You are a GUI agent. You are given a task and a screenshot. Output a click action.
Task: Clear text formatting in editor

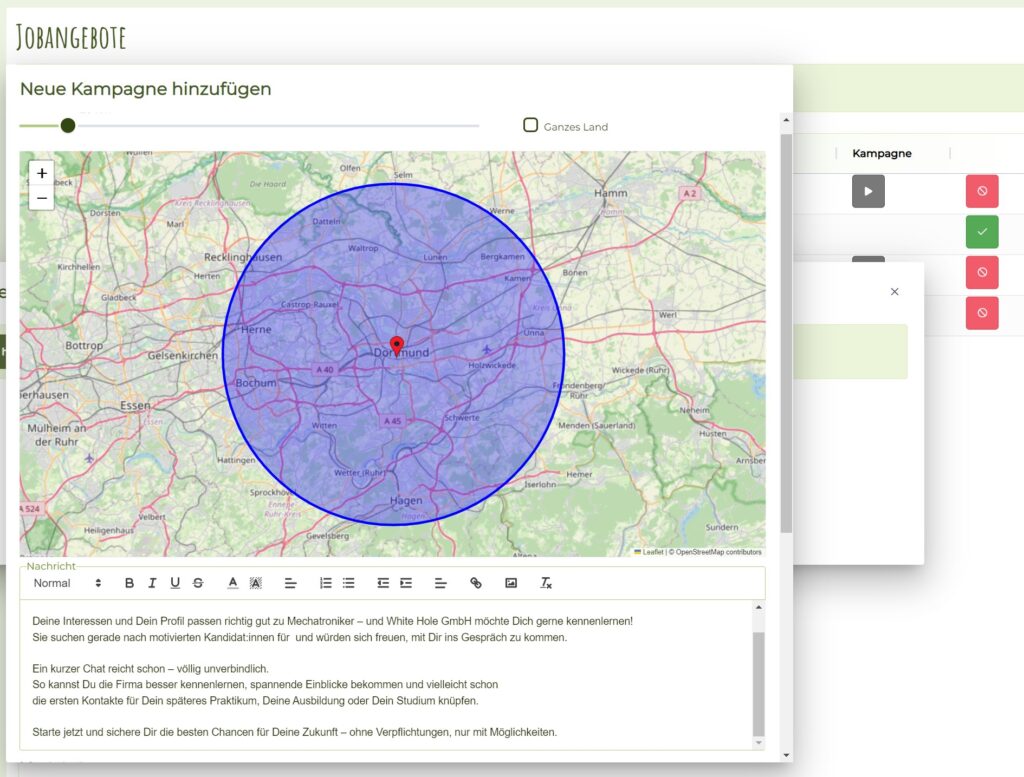[x=546, y=583]
